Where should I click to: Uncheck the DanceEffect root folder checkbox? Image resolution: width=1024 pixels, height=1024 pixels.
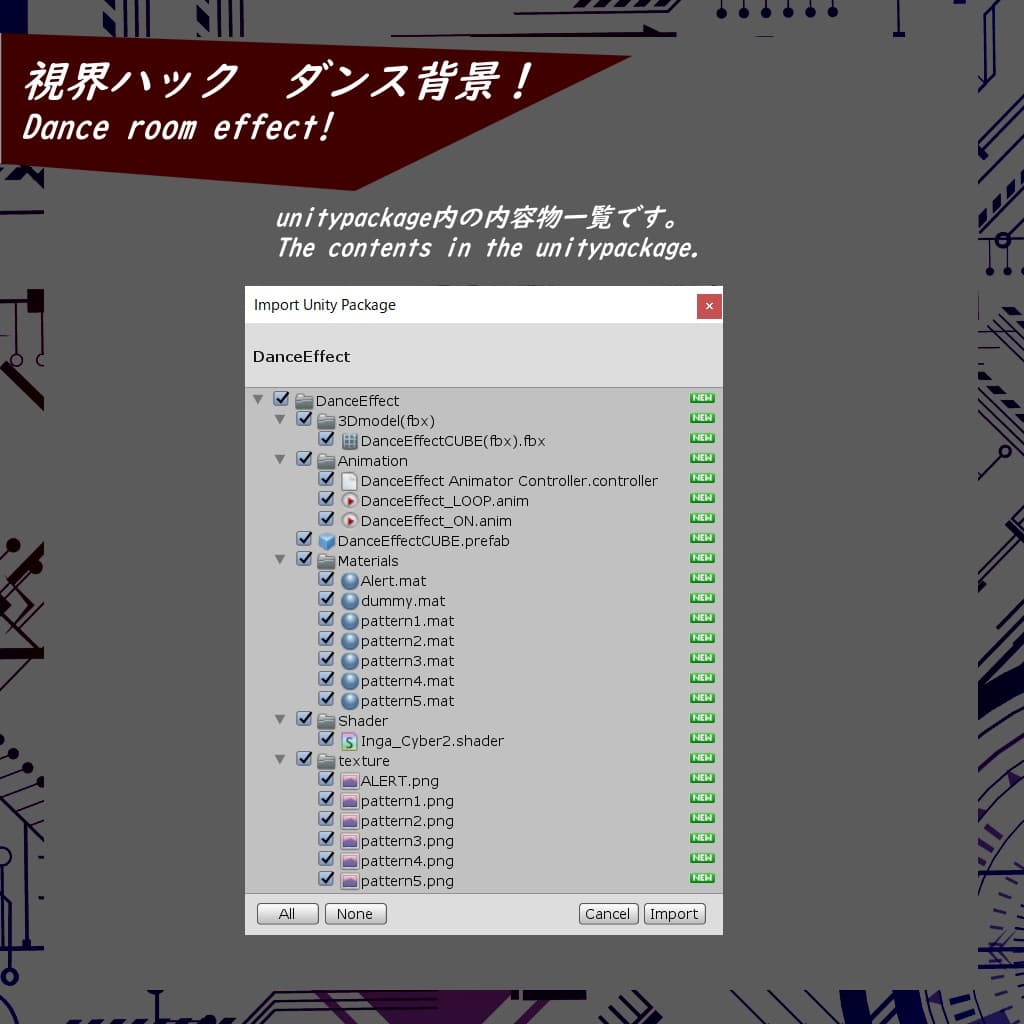281,398
